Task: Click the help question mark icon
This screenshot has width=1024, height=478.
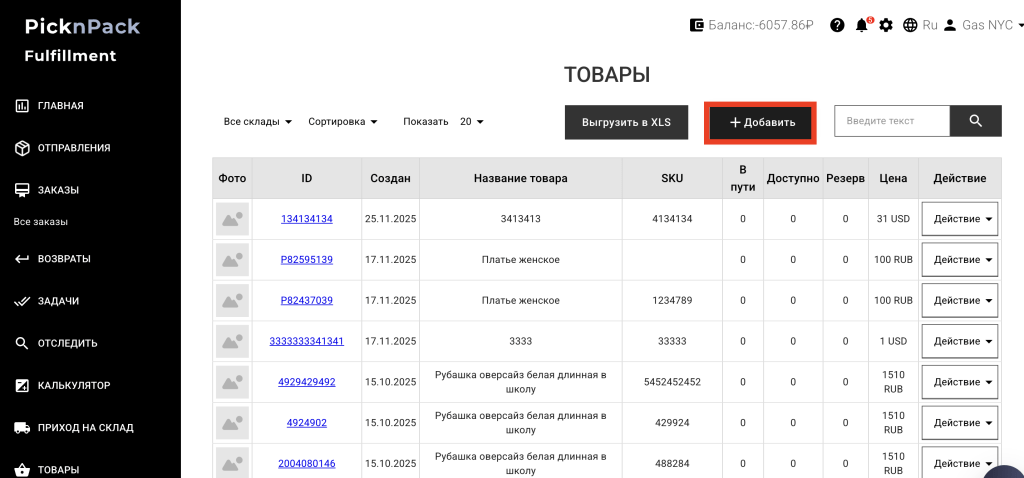Action: [x=837, y=25]
